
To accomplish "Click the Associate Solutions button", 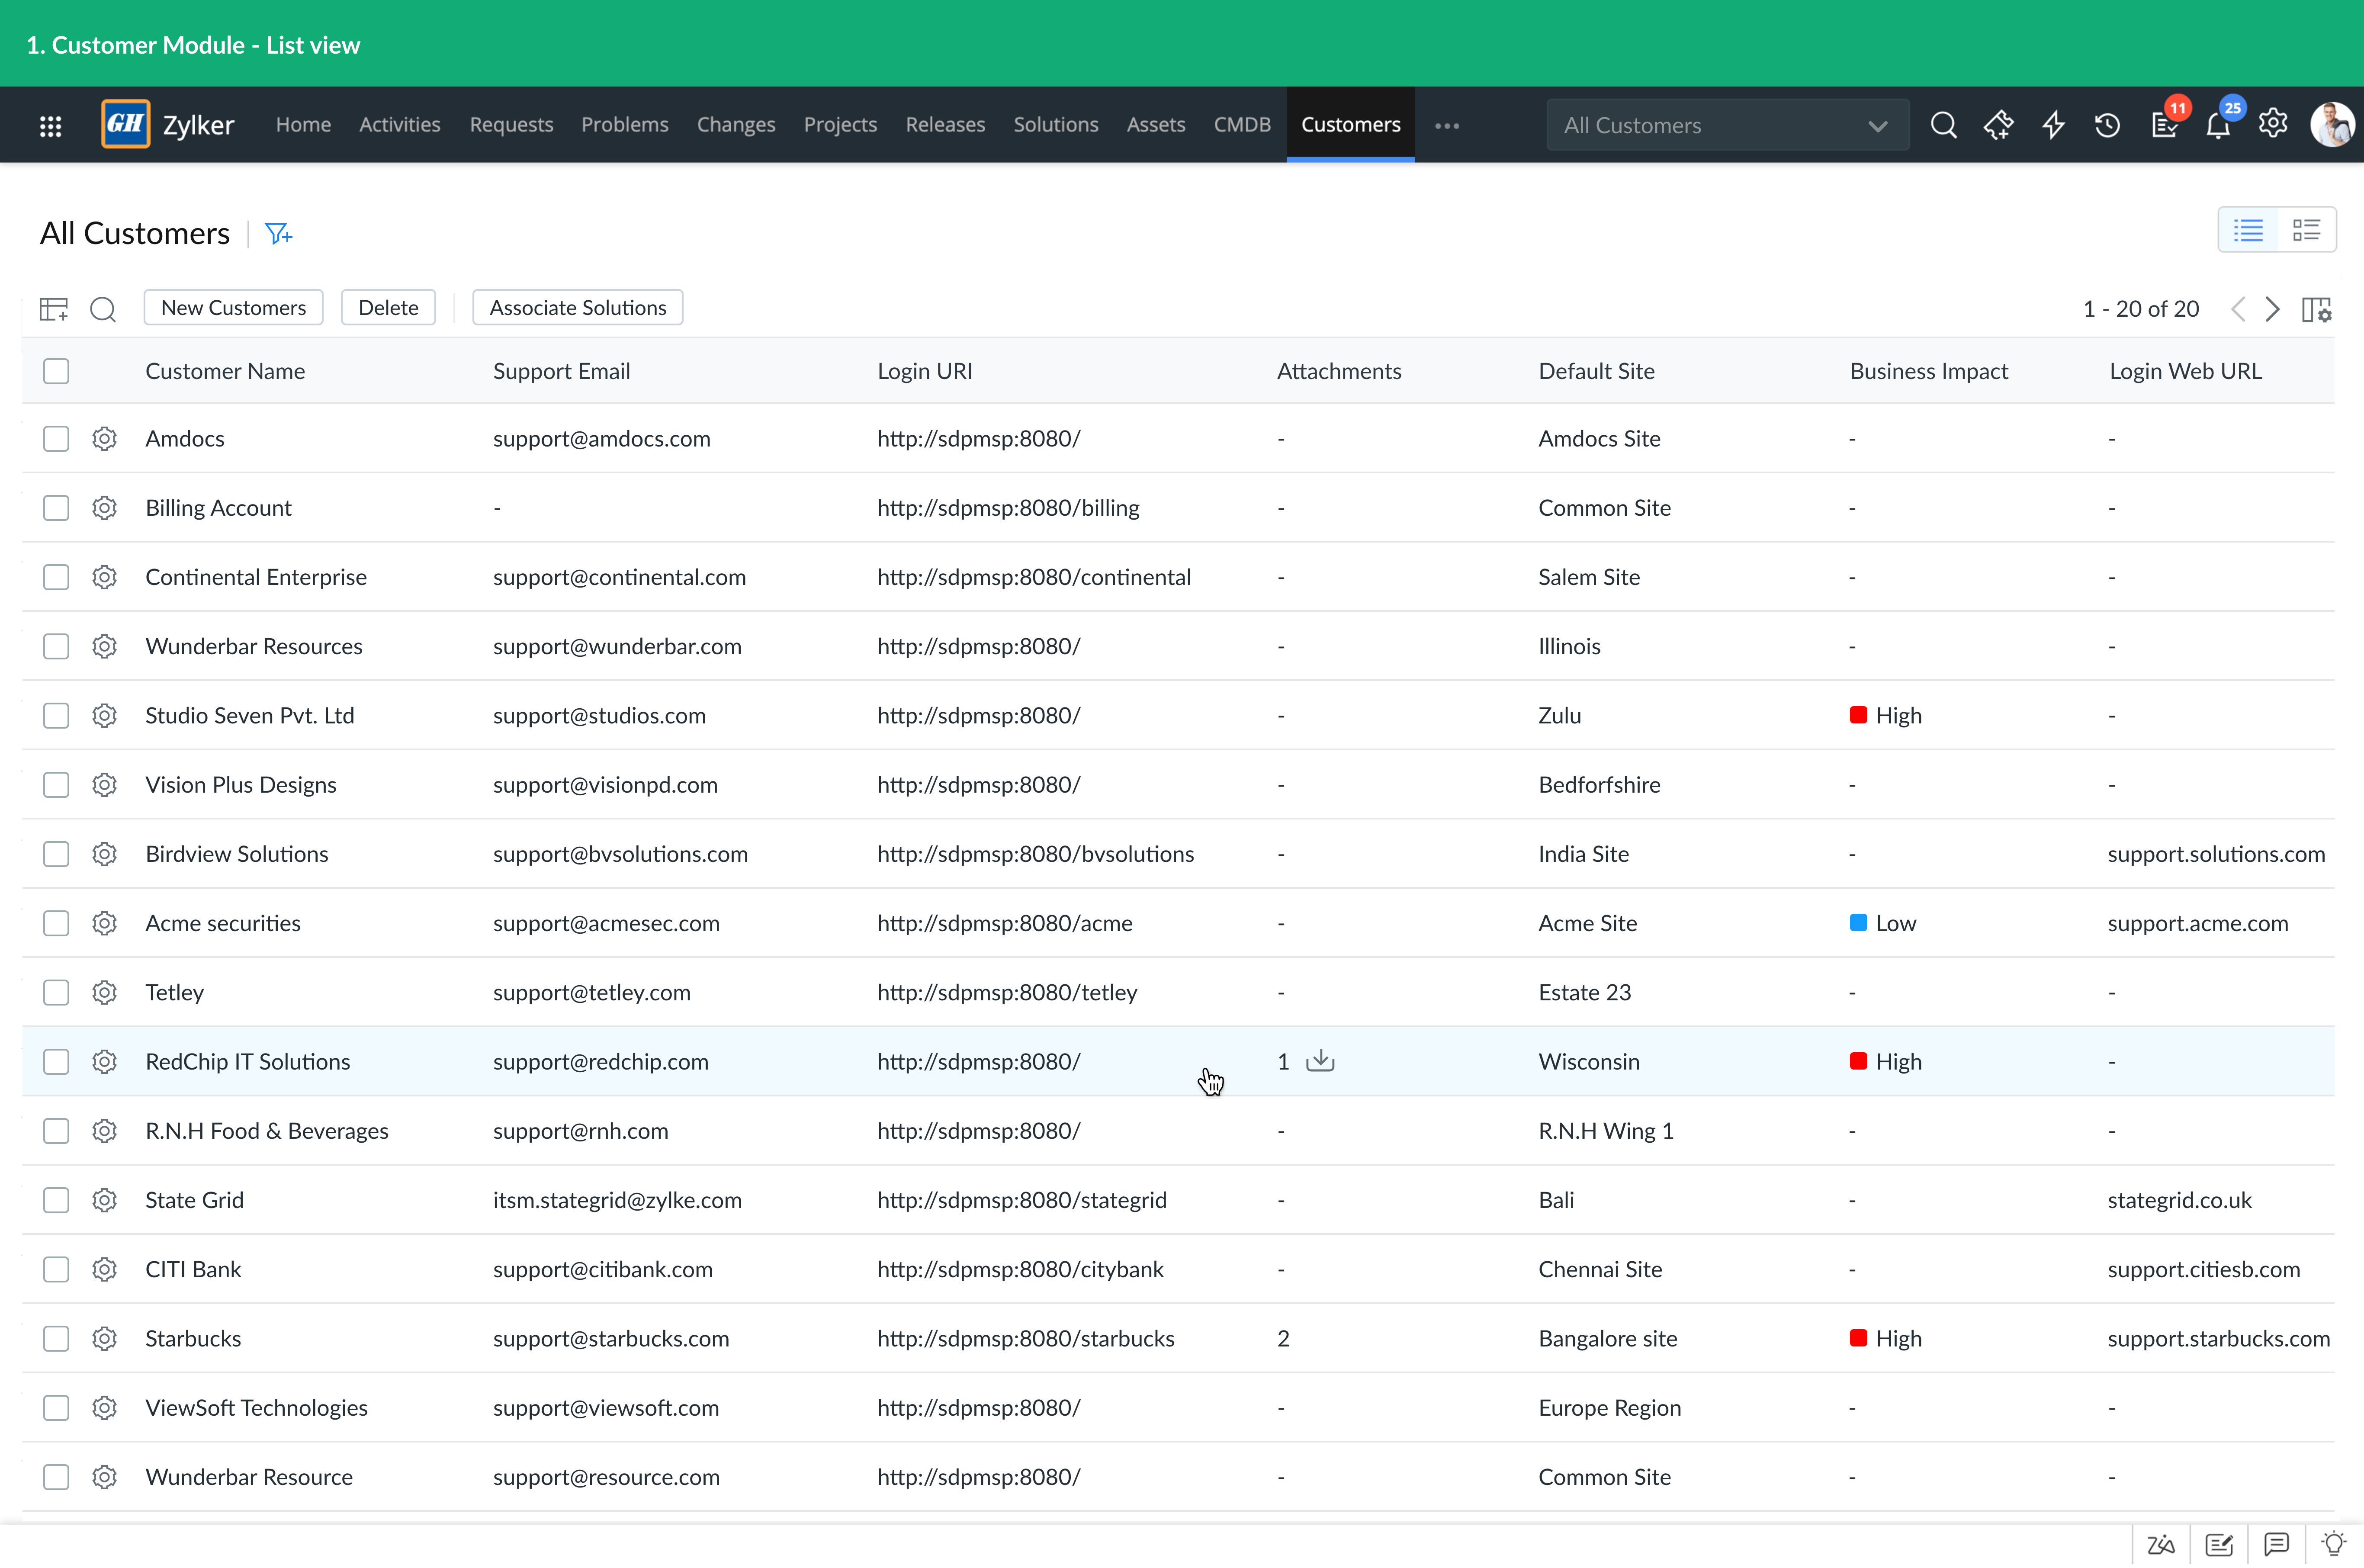I will coord(577,308).
